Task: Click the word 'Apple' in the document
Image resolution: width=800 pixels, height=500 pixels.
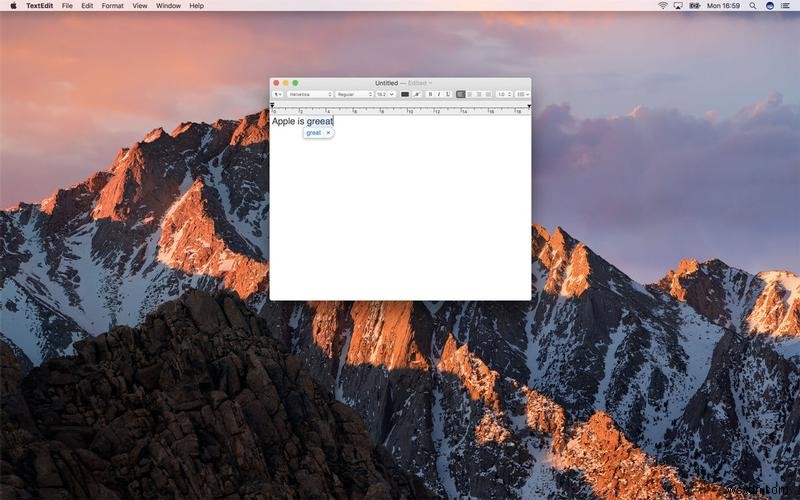Action: (x=284, y=121)
